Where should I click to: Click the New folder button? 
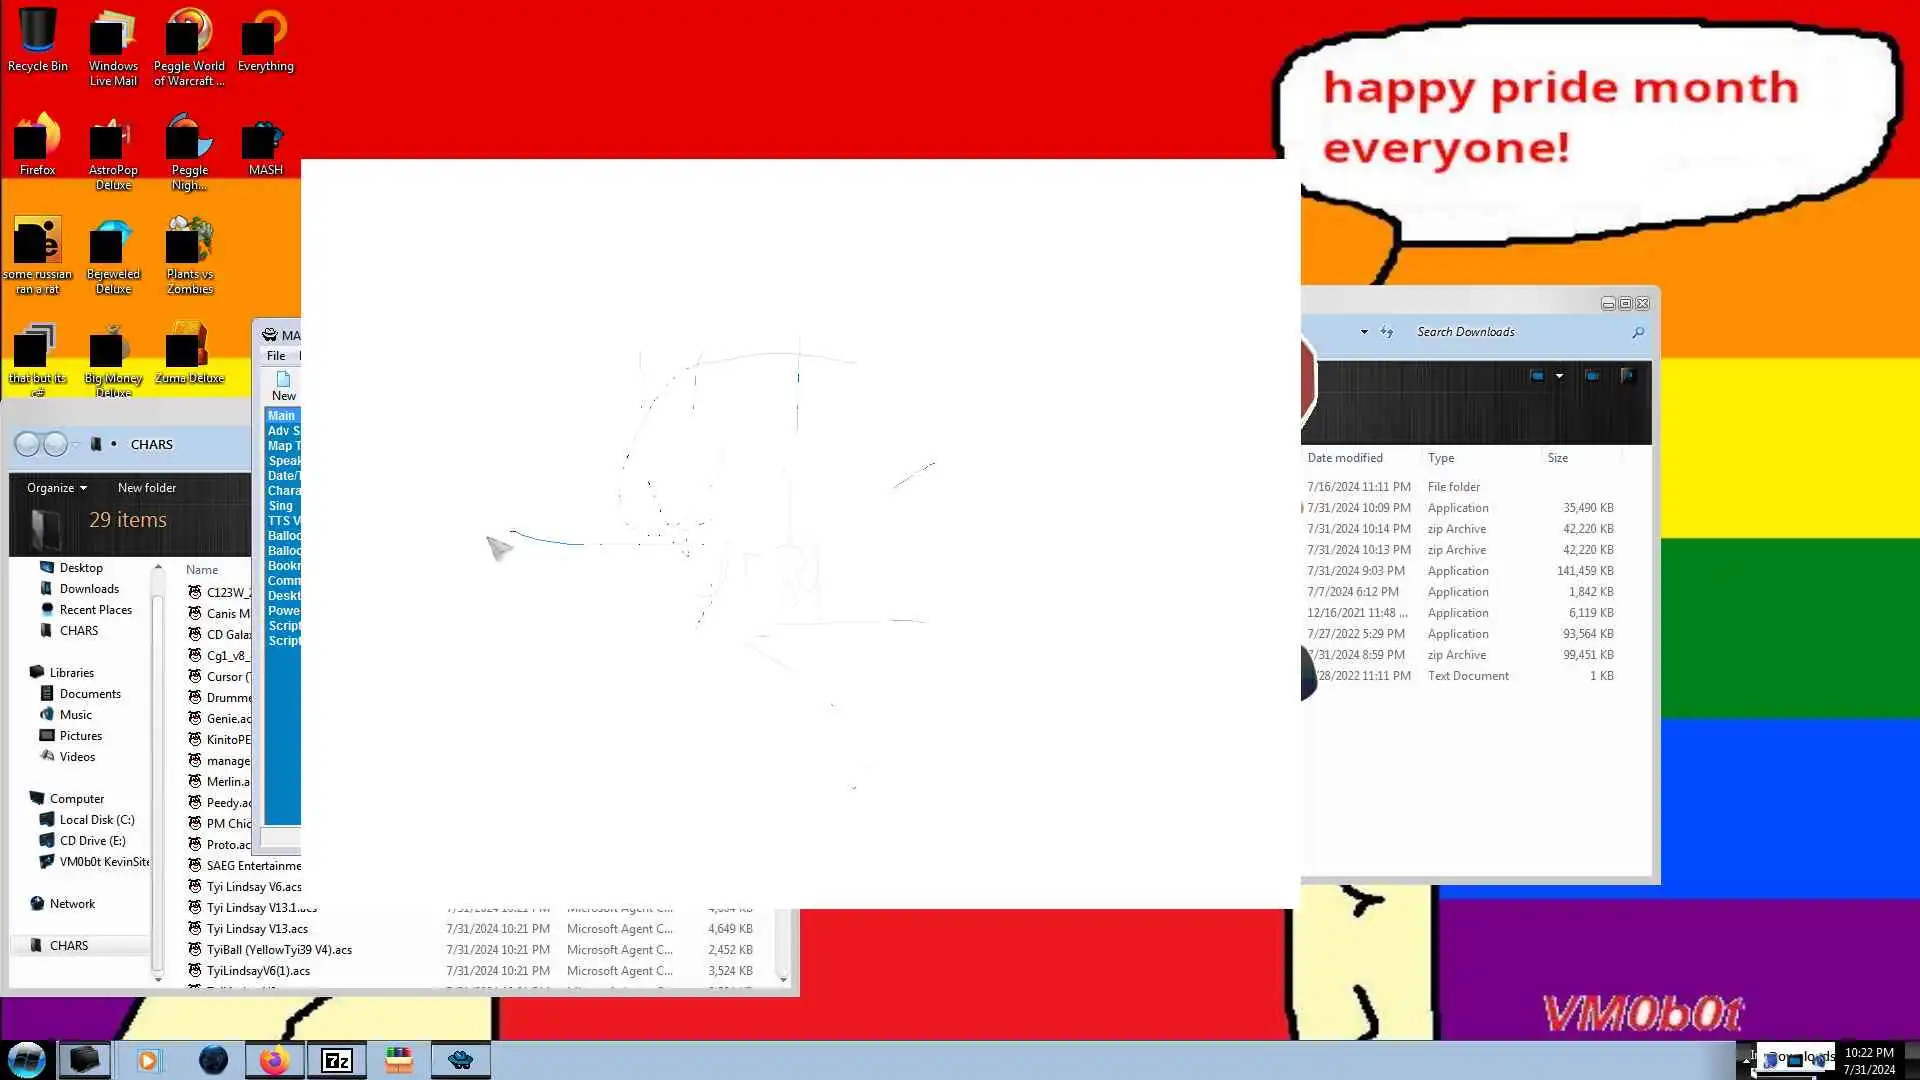[x=146, y=488]
